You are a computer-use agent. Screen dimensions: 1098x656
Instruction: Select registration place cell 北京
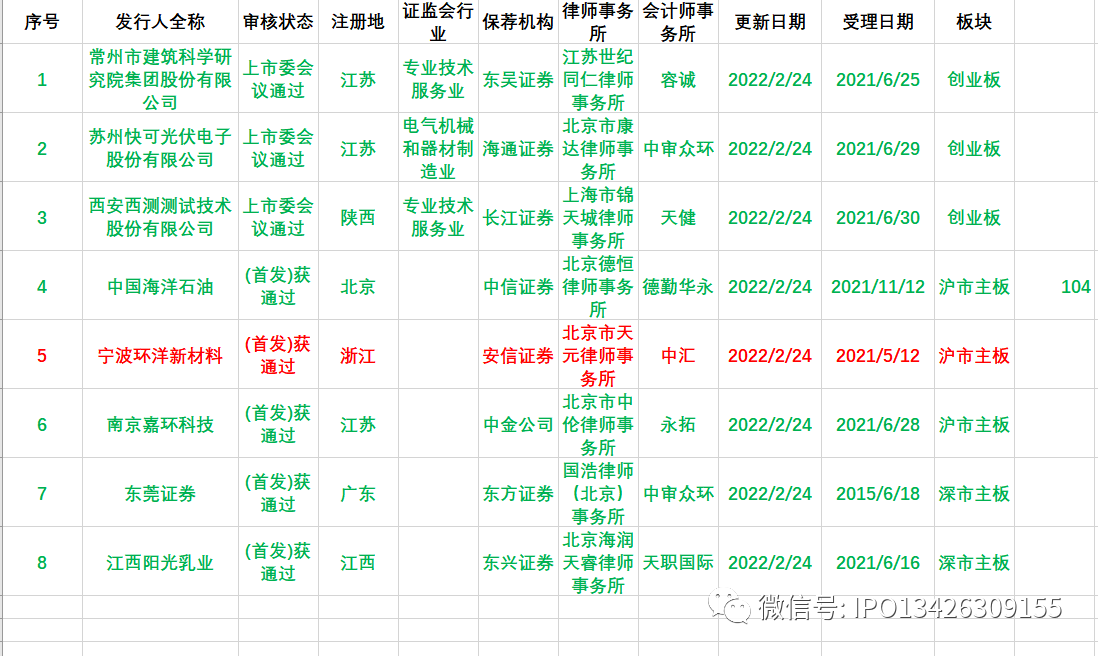pos(358,286)
